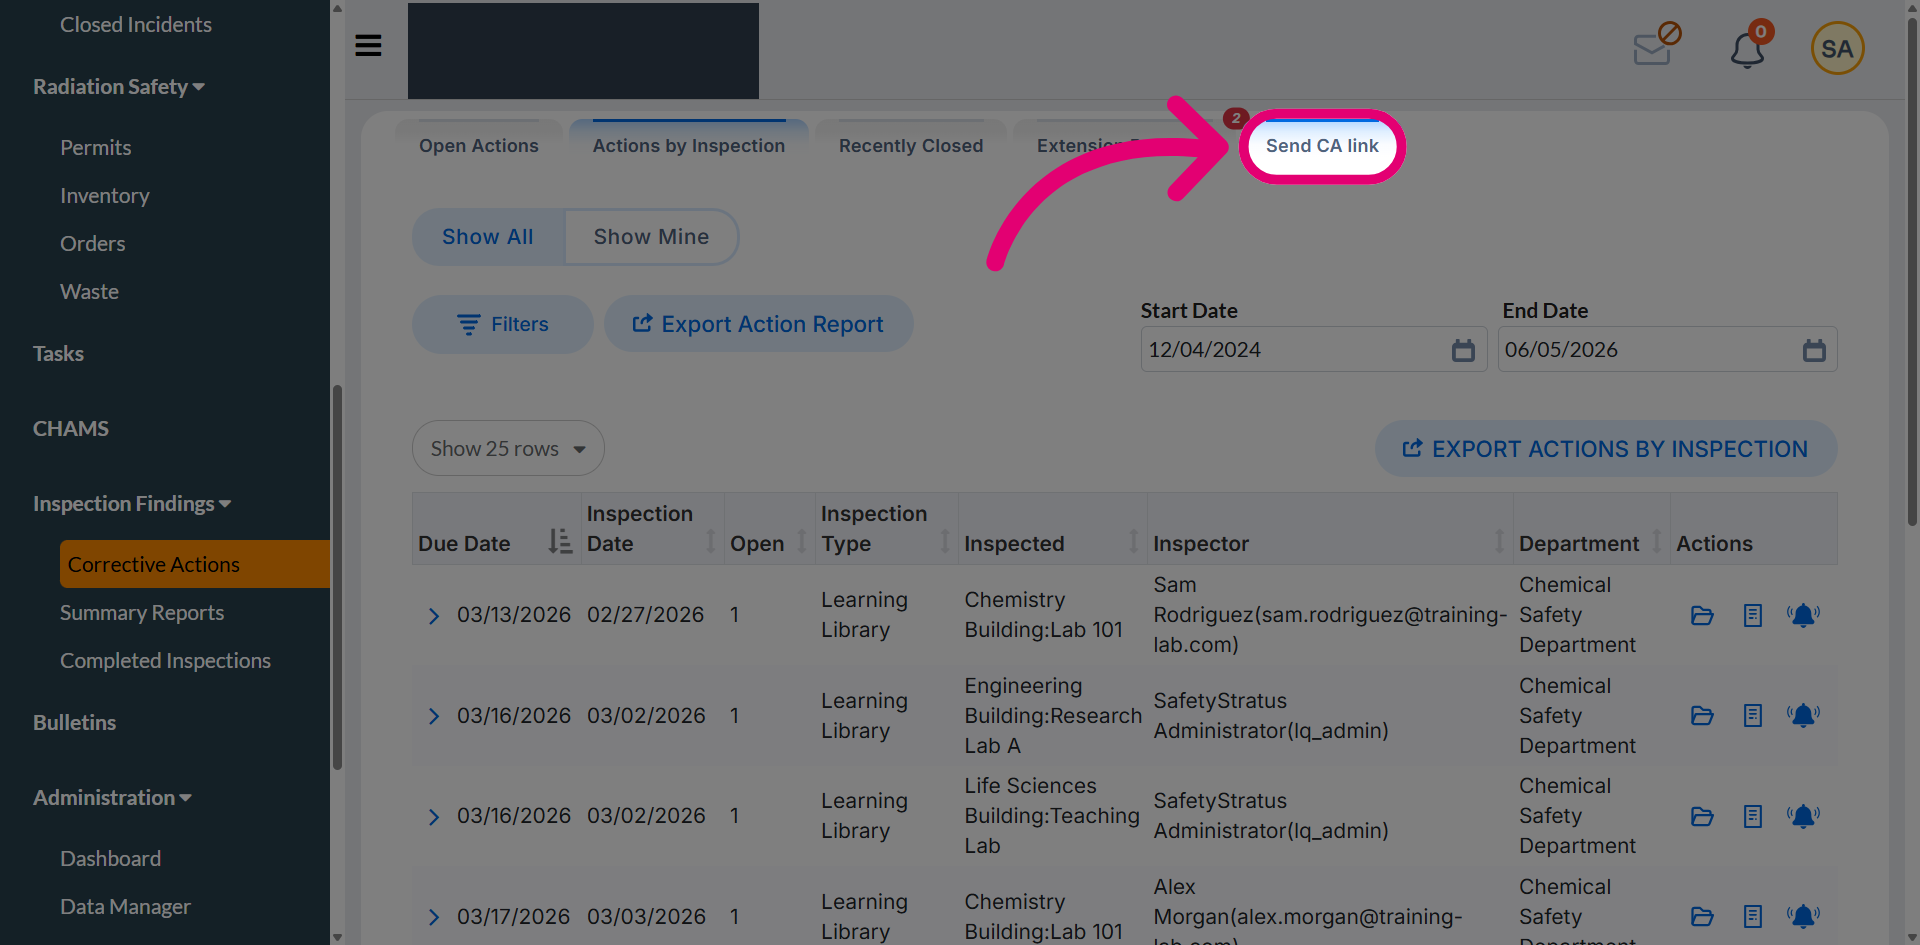Switch to Actions by Inspection tab
Viewport: 1920px width, 945px height.
coord(689,146)
